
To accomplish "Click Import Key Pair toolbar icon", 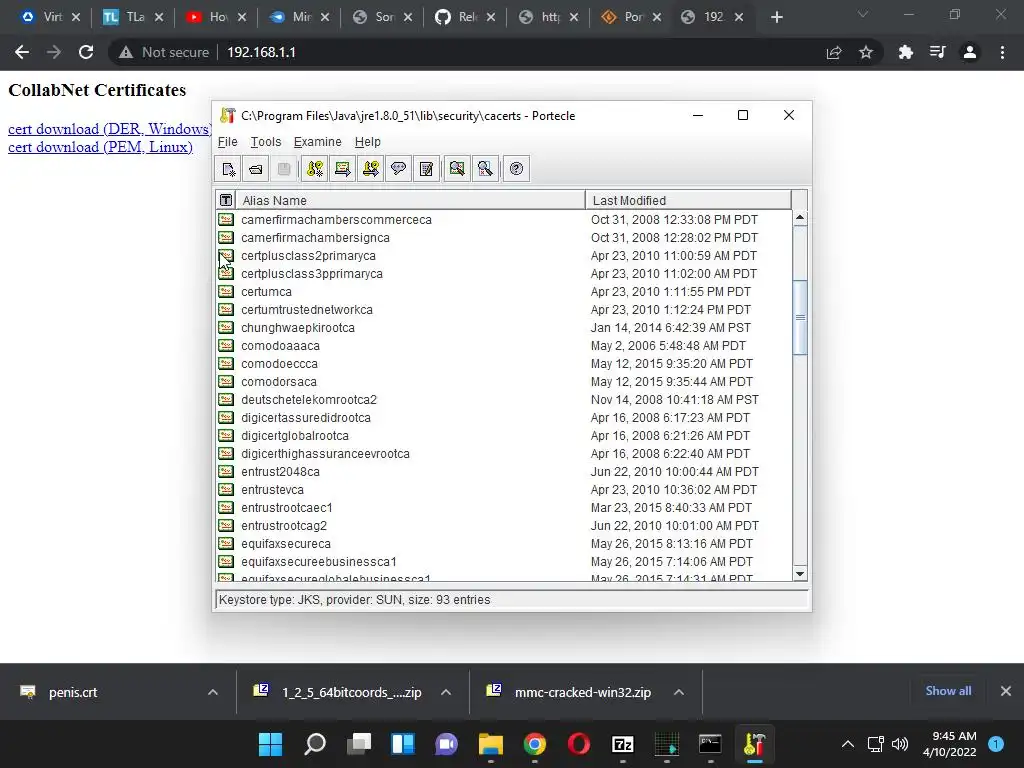I will click(x=371, y=169).
